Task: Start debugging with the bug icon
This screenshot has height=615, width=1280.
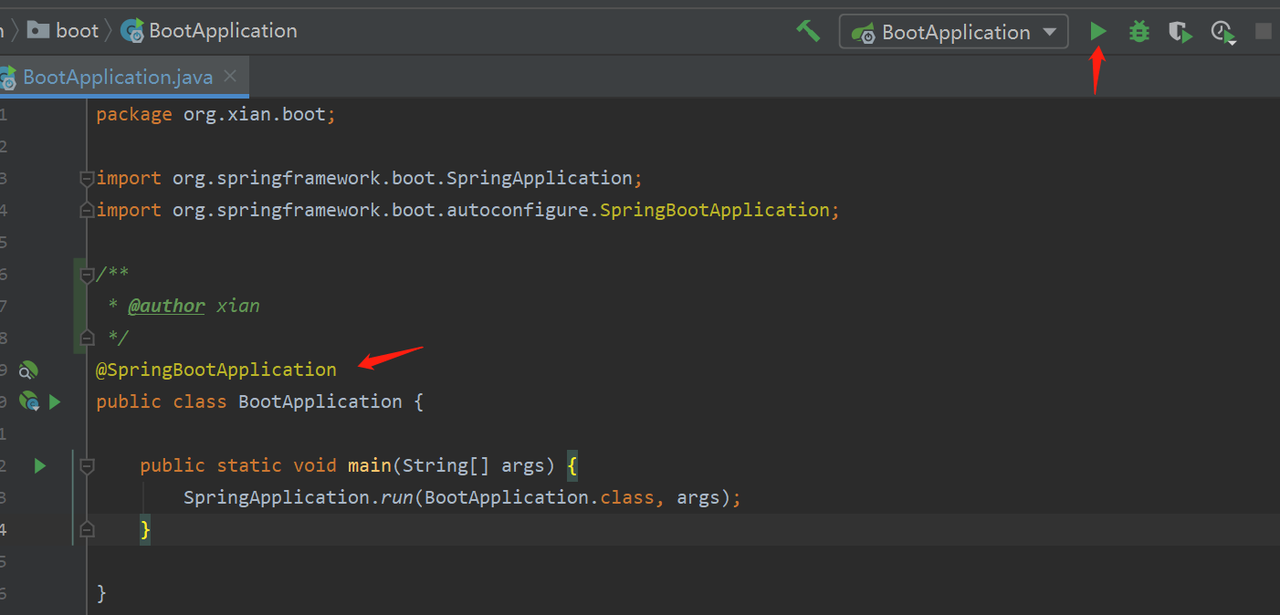Action: tap(1139, 32)
